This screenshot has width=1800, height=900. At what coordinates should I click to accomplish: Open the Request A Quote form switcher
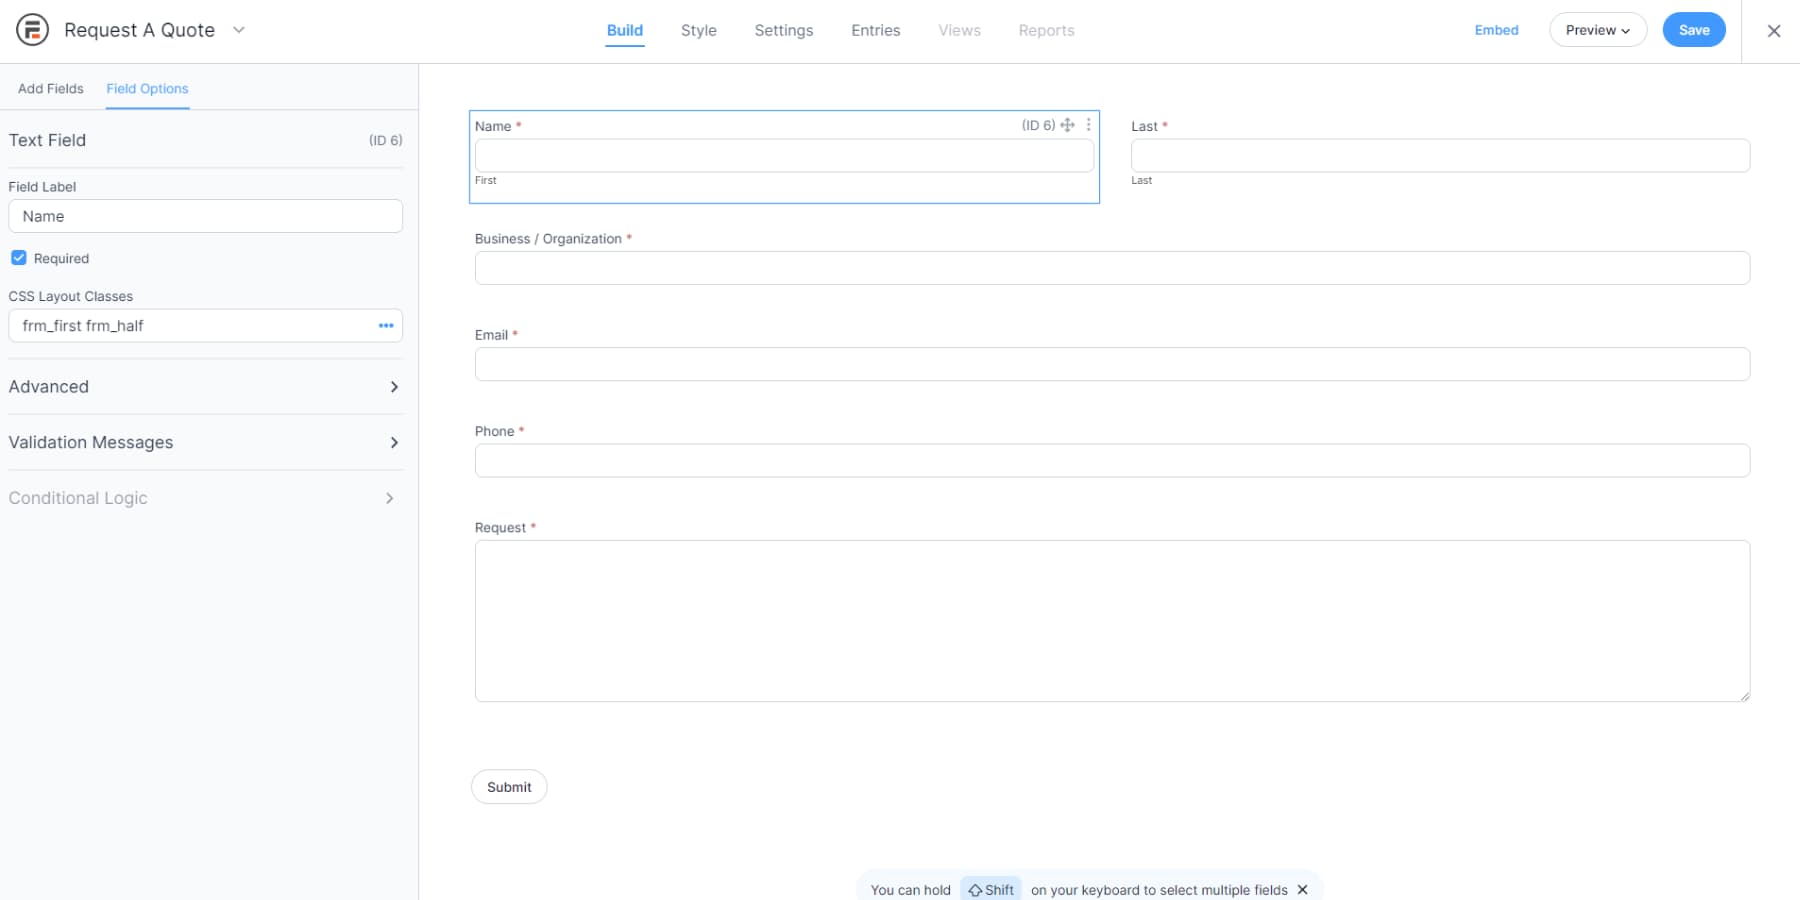(x=238, y=30)
